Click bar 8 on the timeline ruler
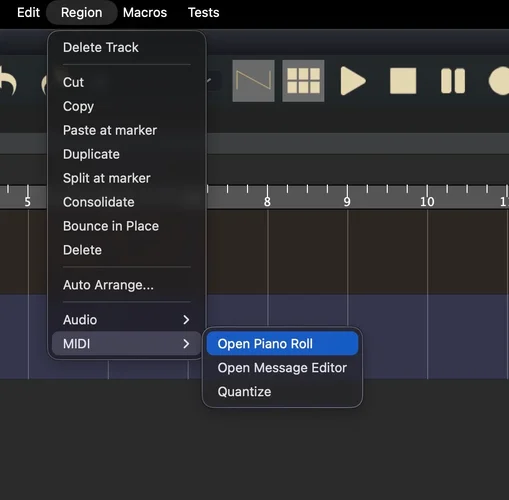Image resolution: width=509 pixels, height=500 pixels. pos(267,201)
